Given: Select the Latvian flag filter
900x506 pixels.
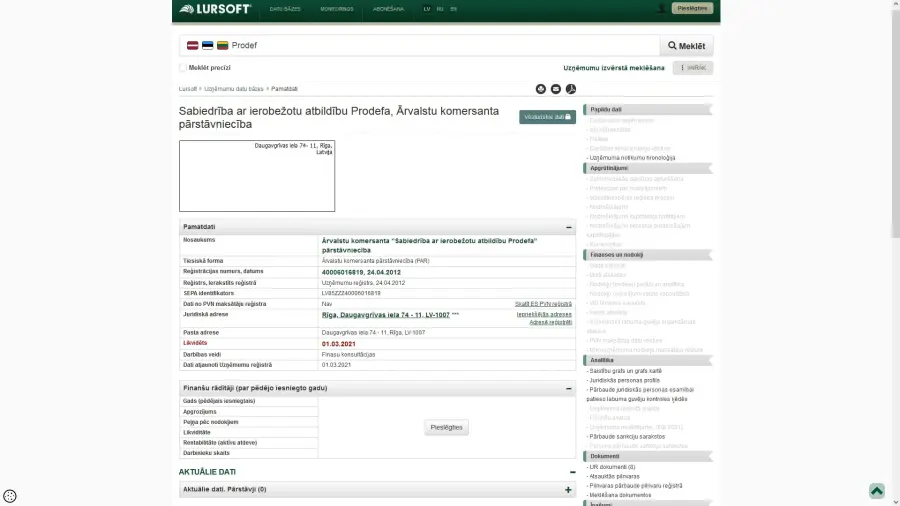Looking at the screenshot, I should 192,45.
